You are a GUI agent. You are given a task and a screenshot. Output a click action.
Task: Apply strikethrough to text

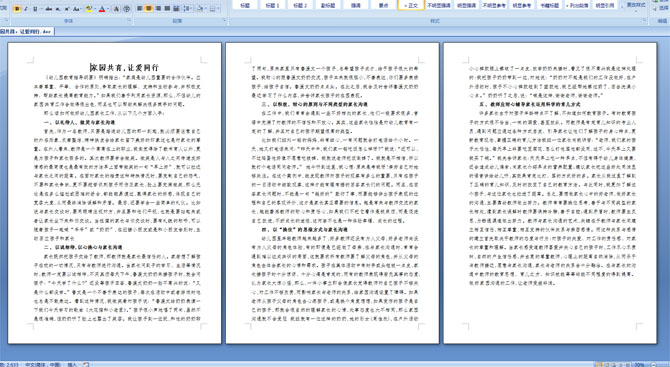click(49, 9)
